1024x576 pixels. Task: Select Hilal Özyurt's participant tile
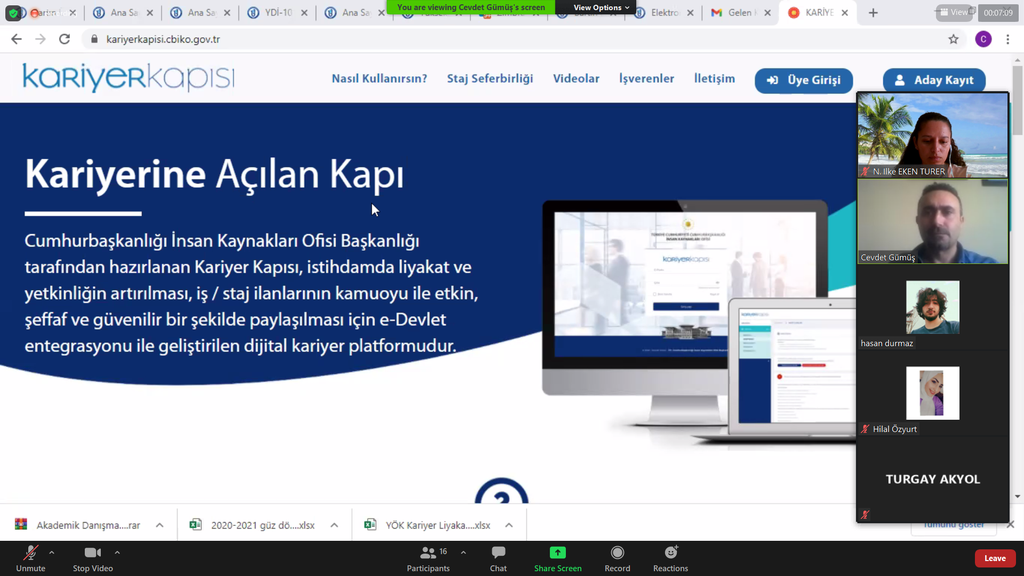933,393
